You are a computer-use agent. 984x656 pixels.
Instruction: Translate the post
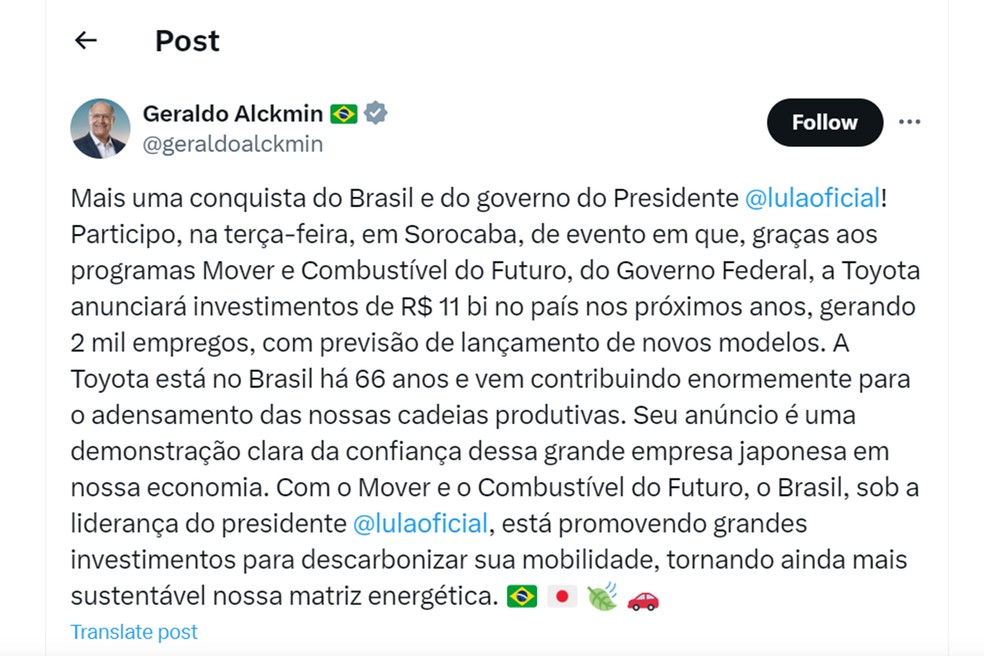[x=134, y=632]
